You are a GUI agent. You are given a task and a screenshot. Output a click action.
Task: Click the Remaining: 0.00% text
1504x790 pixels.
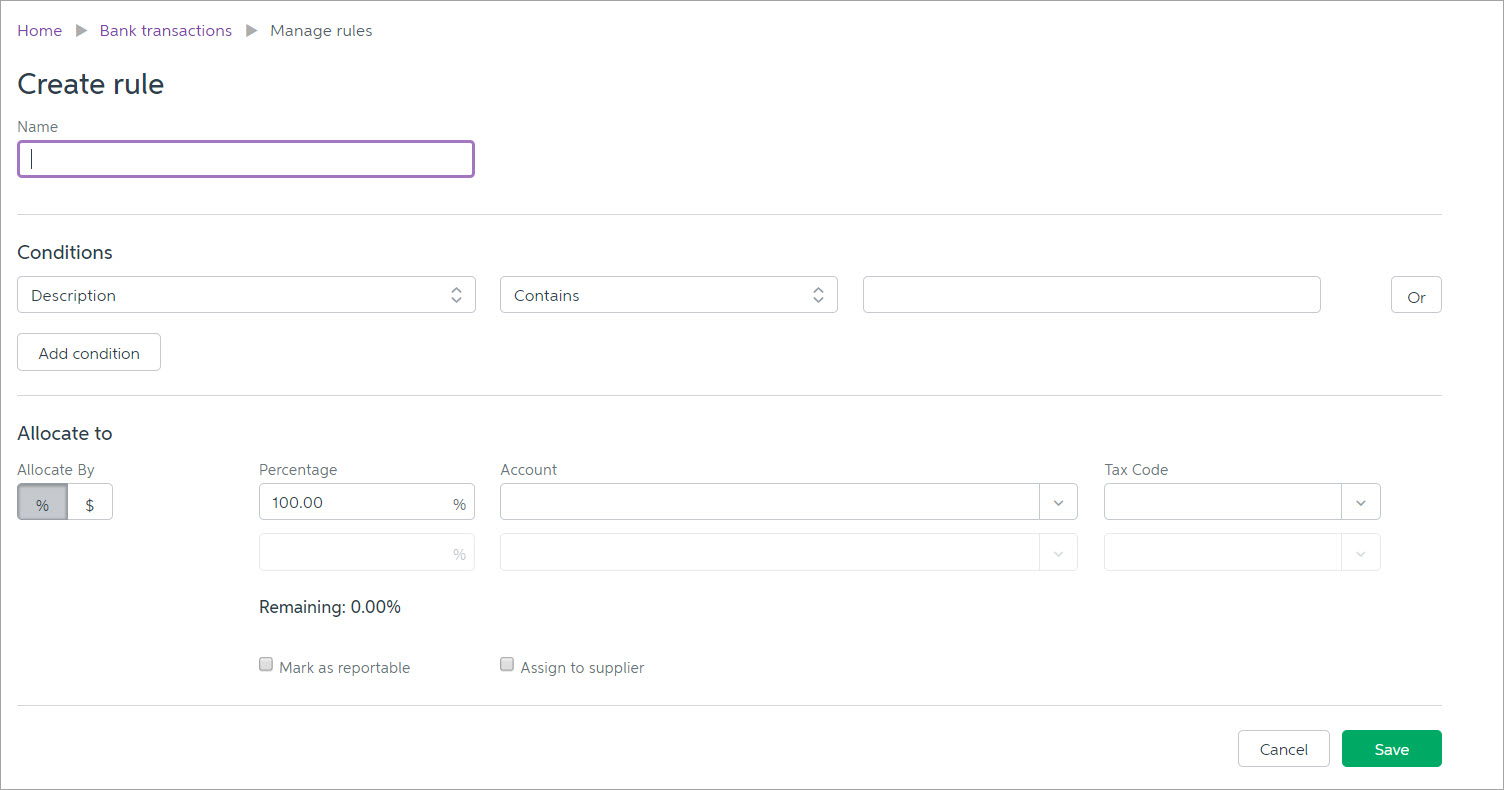(x=330, y=607)
